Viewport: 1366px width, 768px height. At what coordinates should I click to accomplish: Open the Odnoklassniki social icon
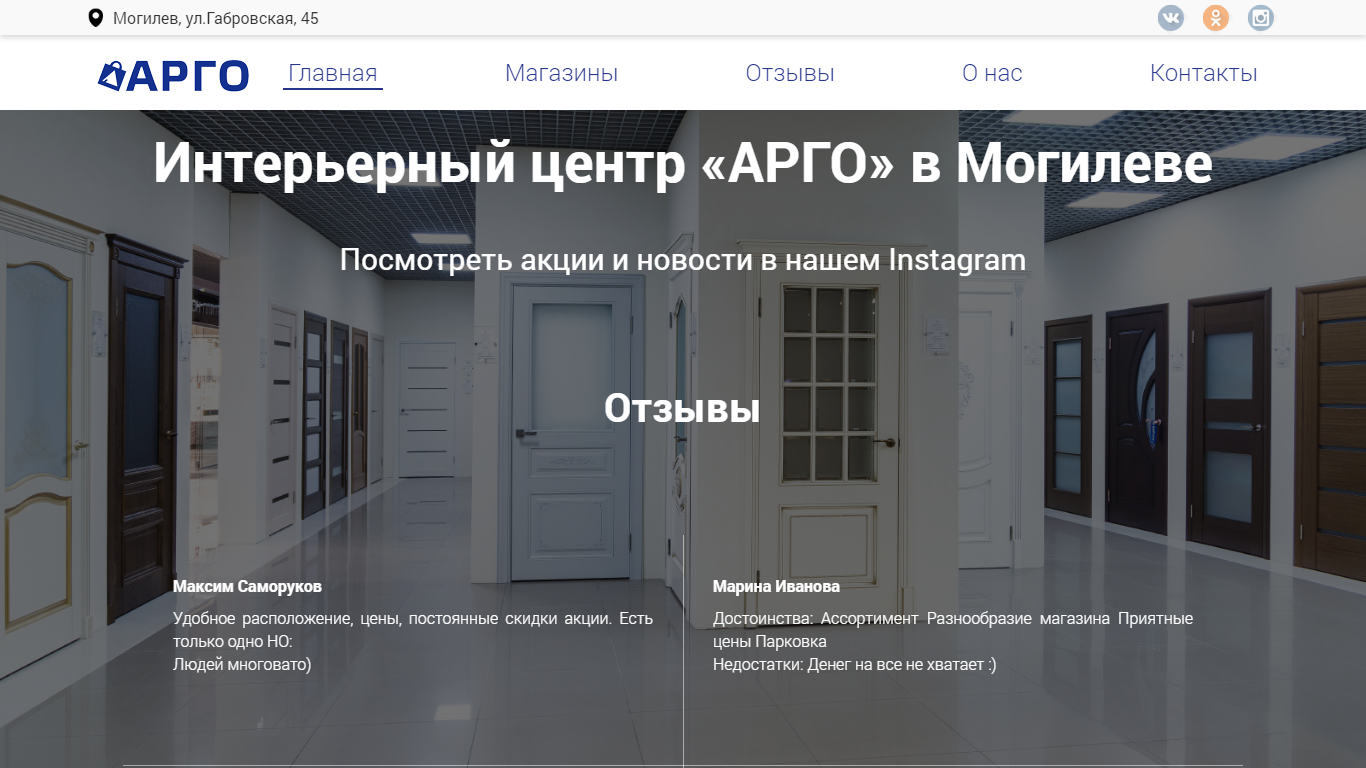click(x=1216, y=18)
